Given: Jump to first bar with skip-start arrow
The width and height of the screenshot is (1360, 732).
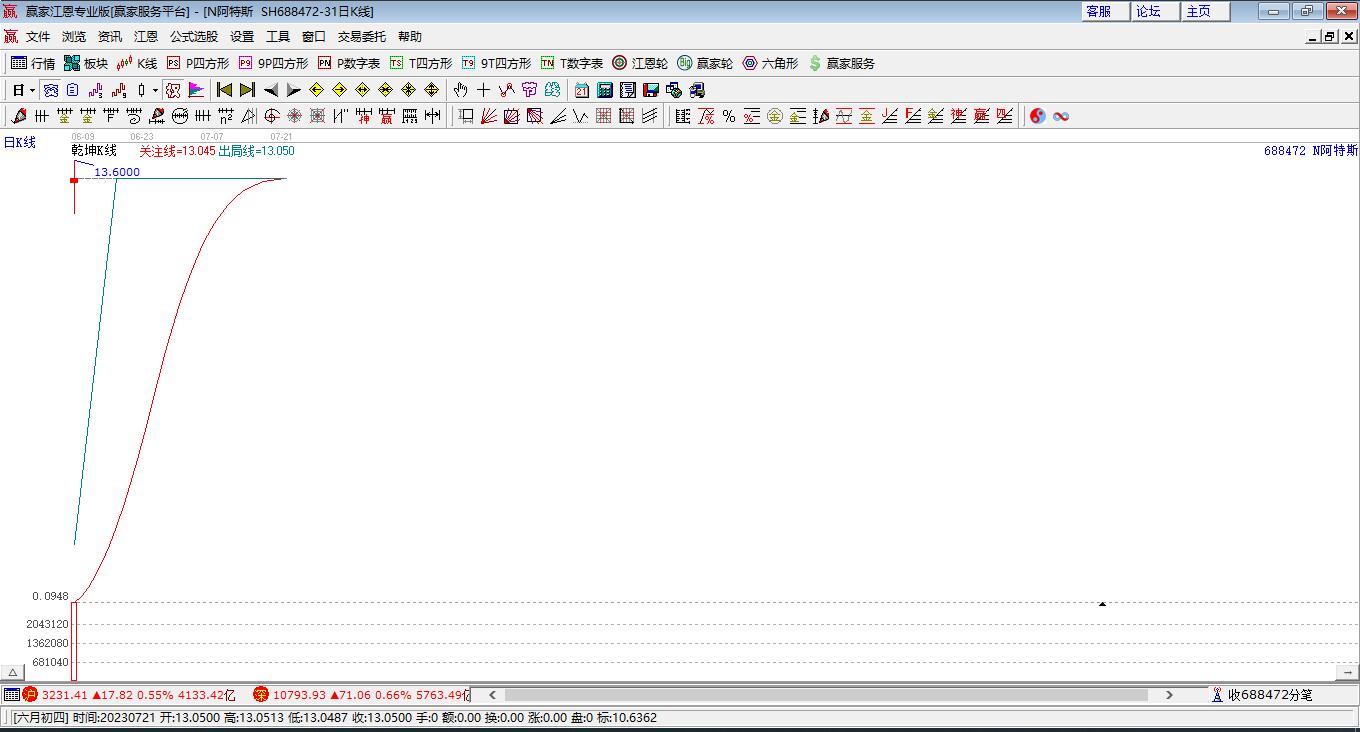Looking at the screenshot, I should click(x=224, y=90).
